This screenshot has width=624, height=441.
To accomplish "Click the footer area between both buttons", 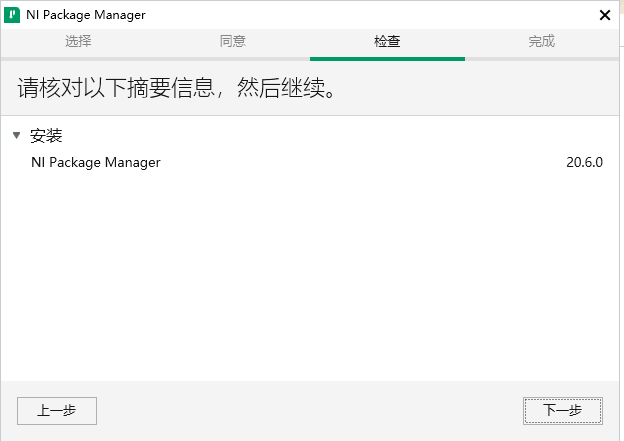I will tap(310, 410).
